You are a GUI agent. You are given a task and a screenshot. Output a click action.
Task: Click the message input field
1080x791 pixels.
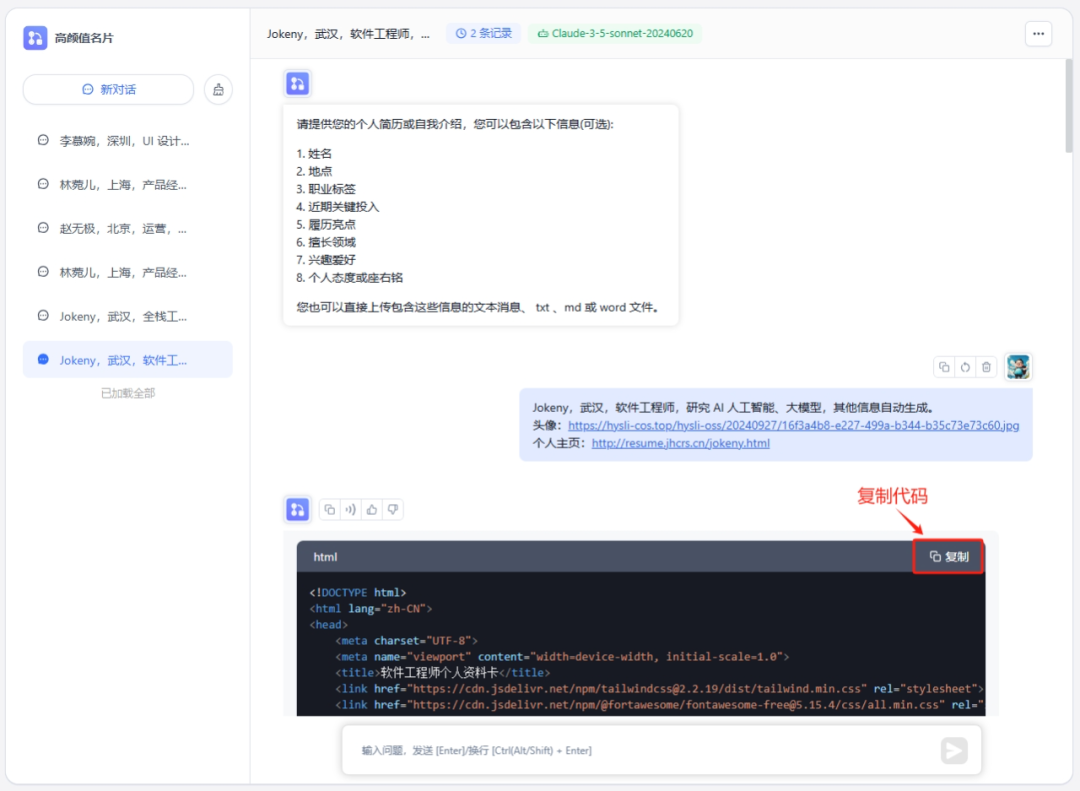[640, 750]
